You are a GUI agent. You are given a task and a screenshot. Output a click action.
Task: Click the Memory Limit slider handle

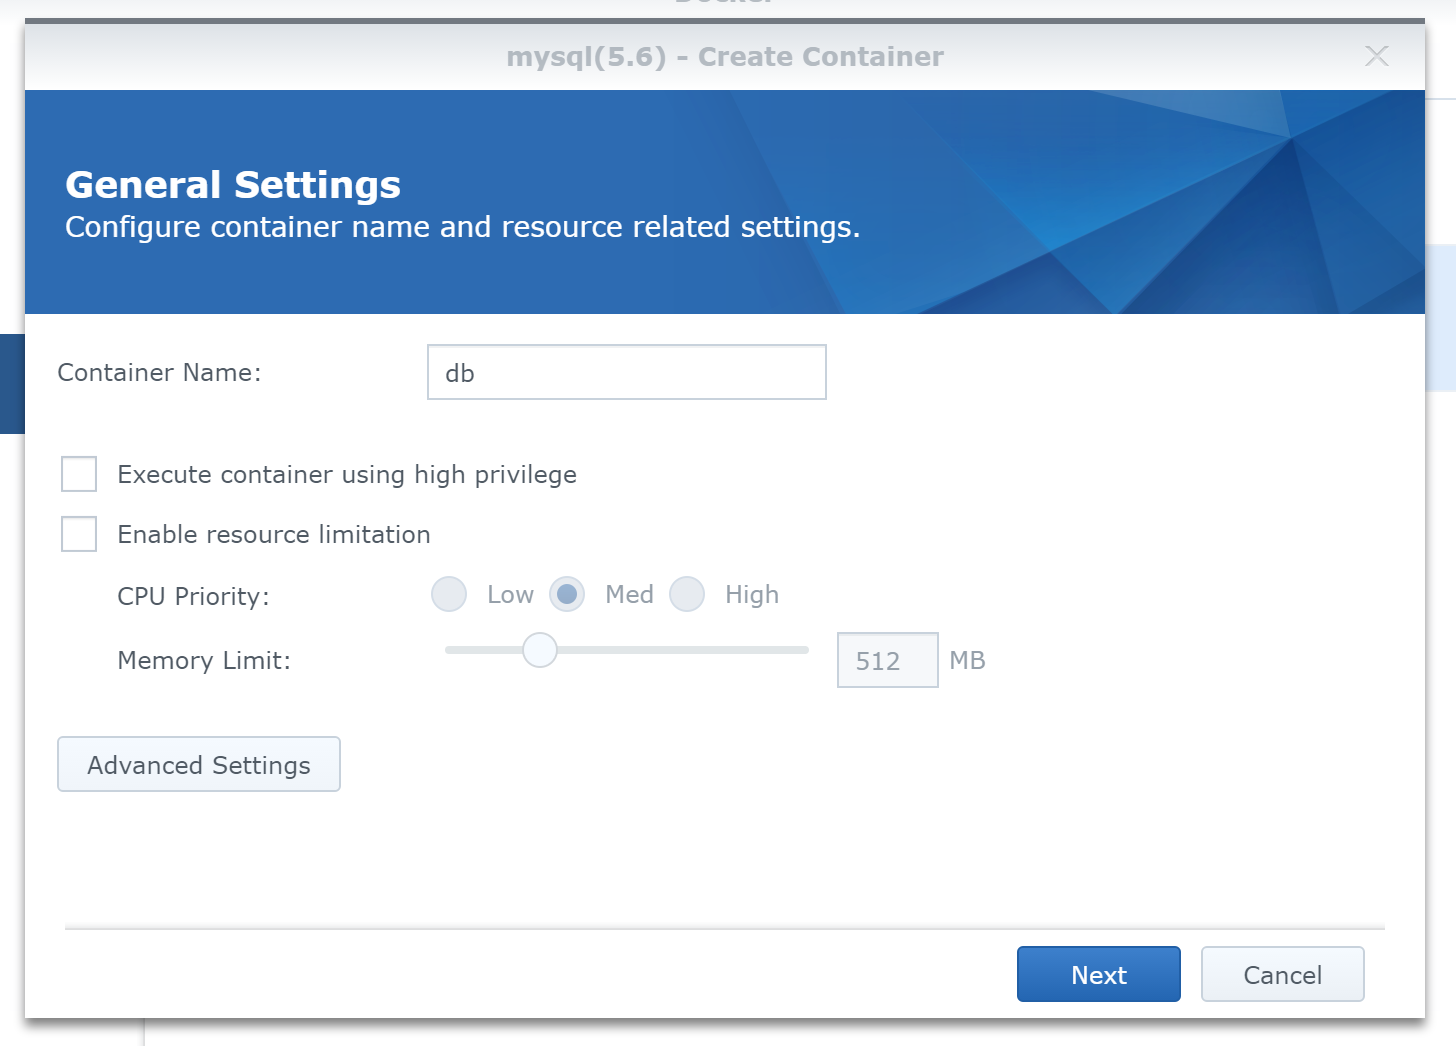[540, 650]
